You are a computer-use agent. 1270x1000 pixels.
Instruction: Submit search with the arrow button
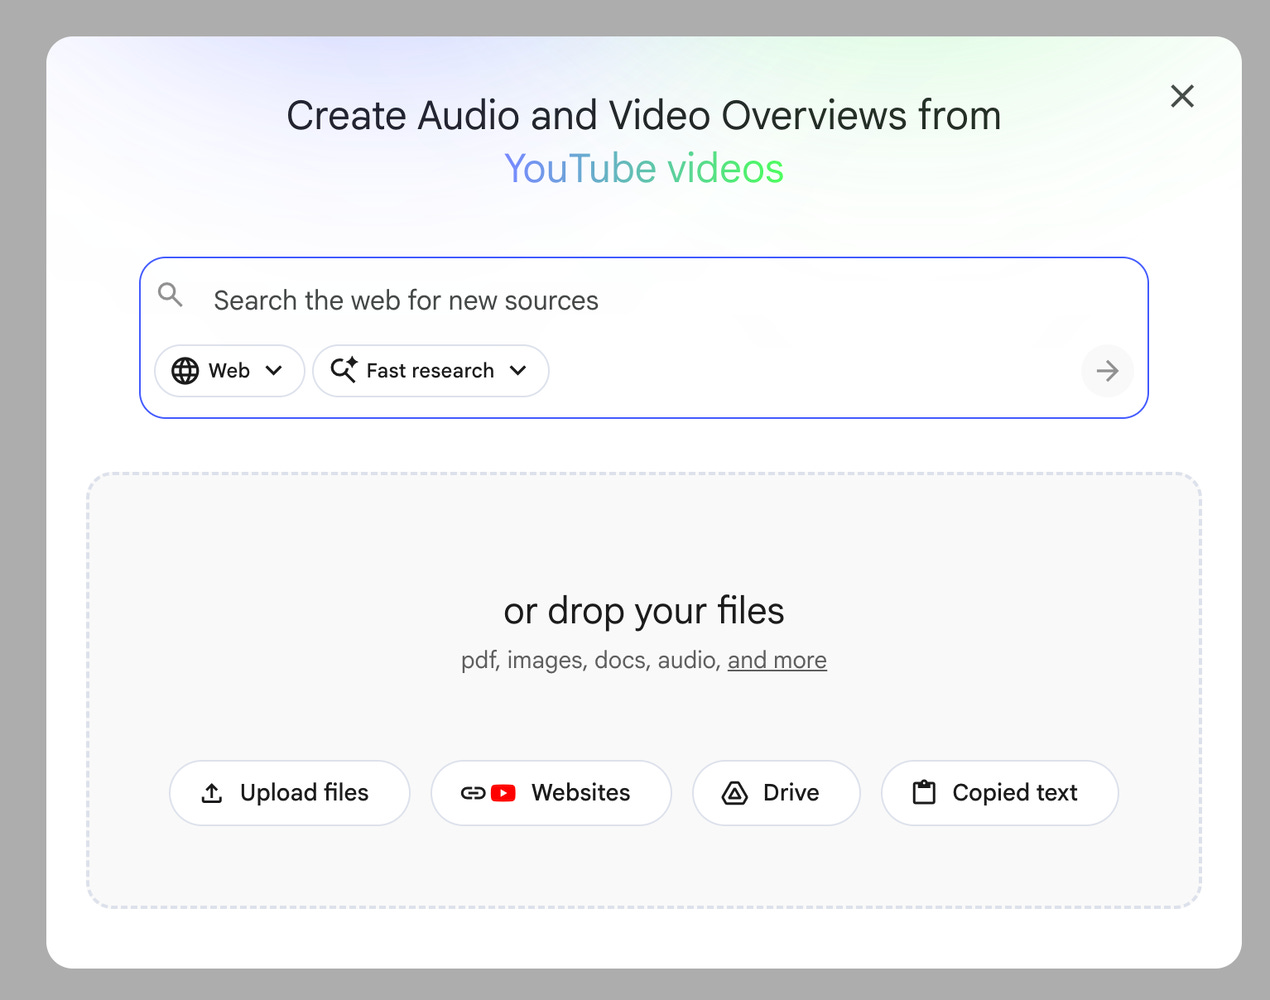click(x=1107, y=371)
